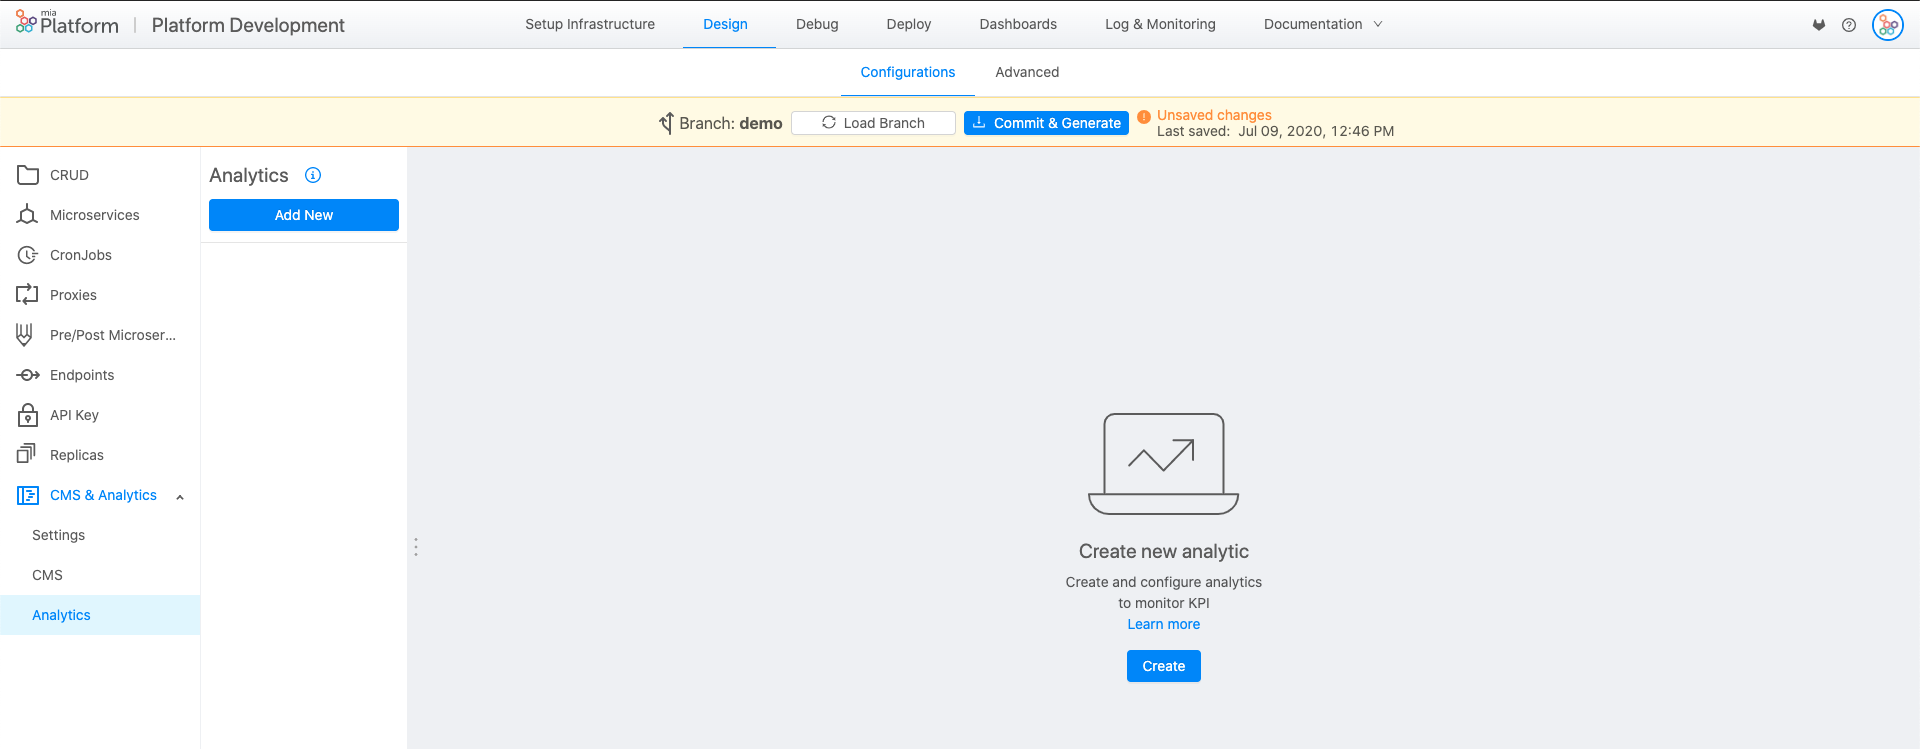
Task: Click the CRUD folder icon
Action: tap(28, 175)
